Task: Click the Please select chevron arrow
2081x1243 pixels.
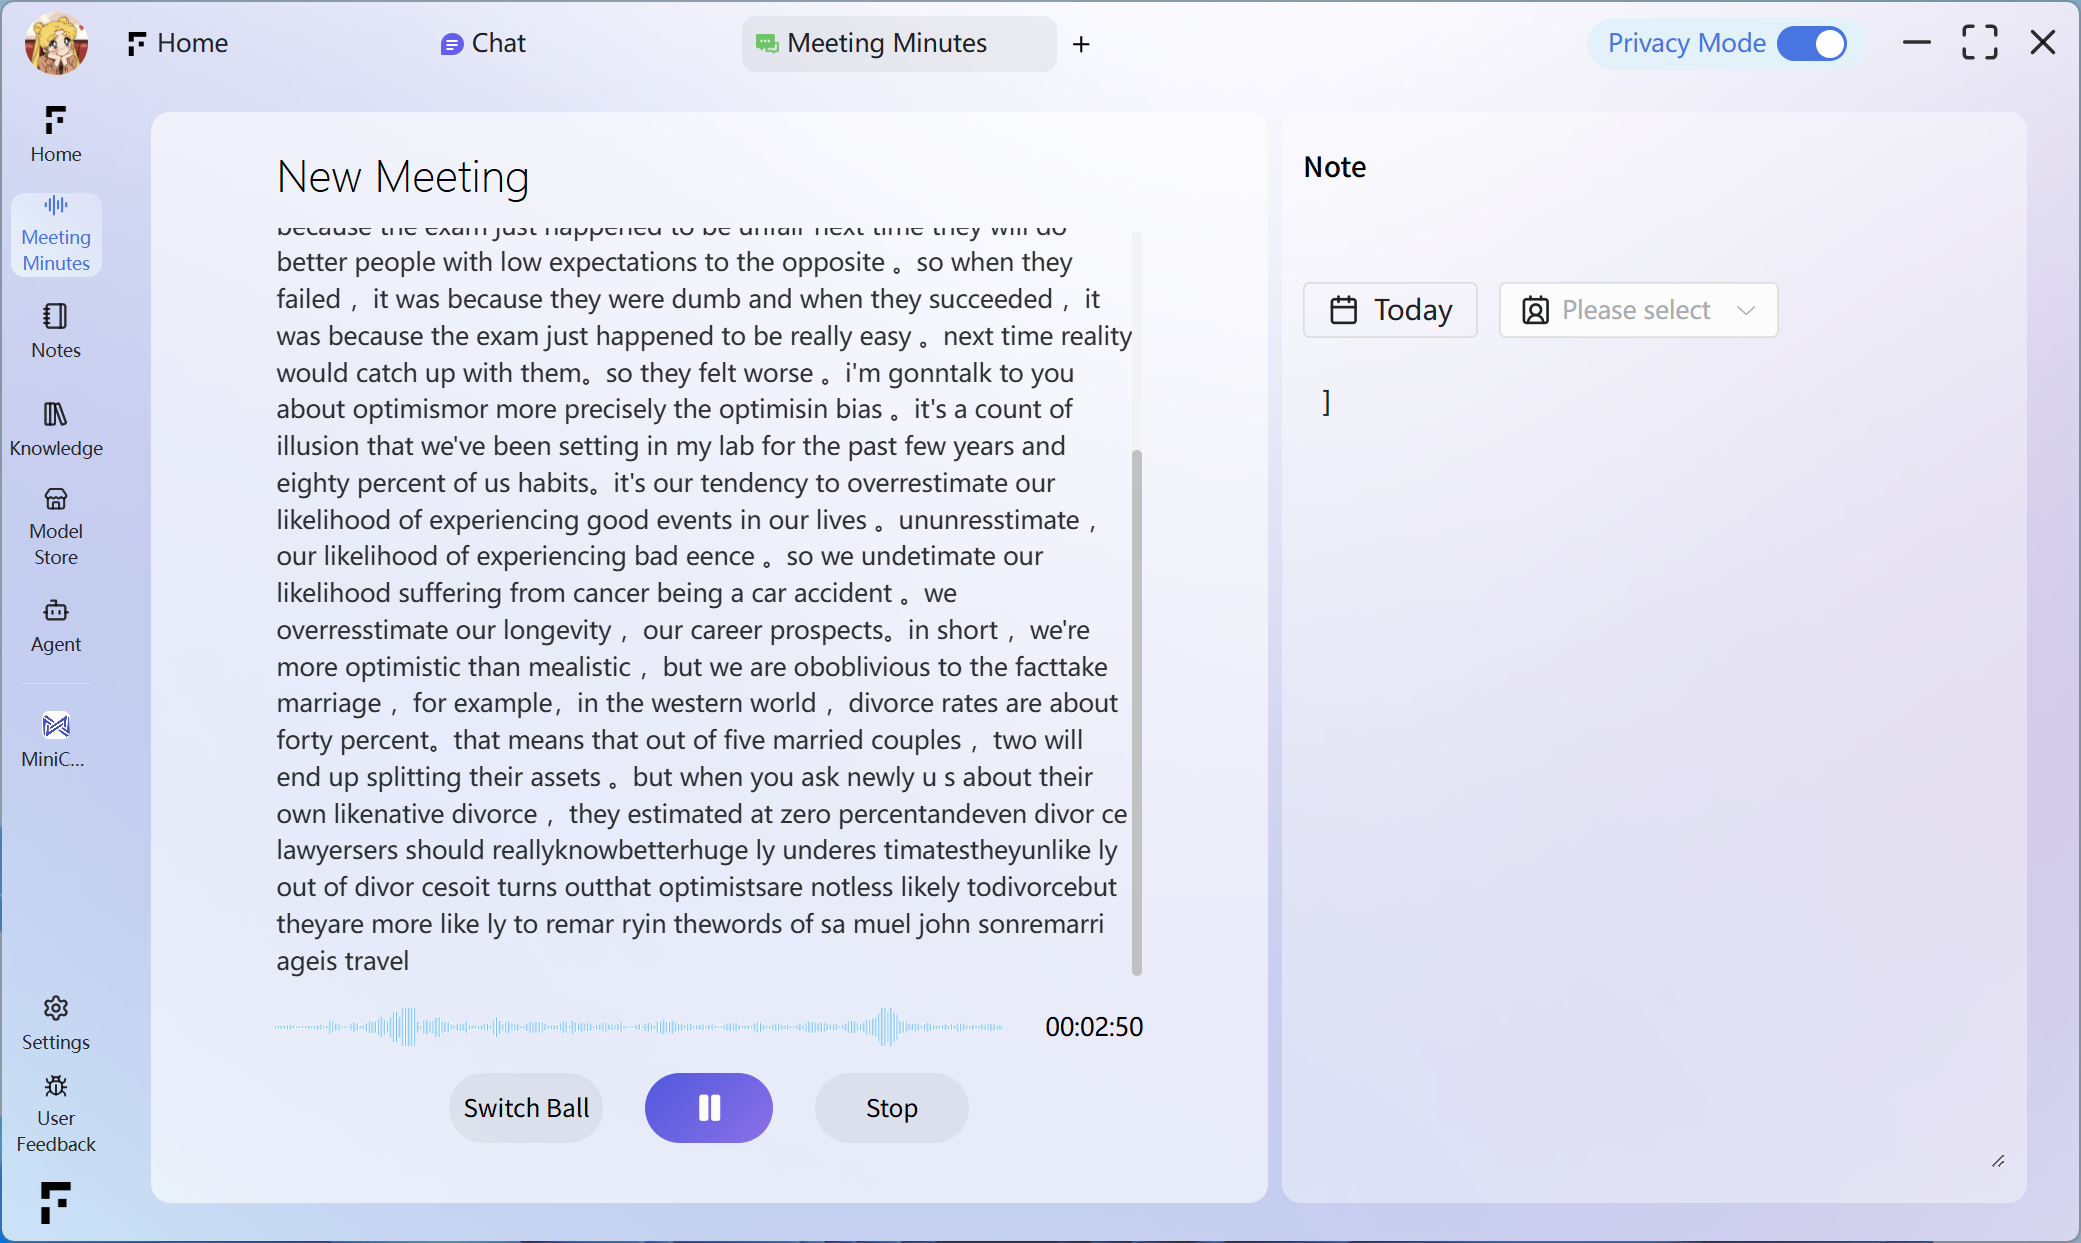Action: [1746, 310]
